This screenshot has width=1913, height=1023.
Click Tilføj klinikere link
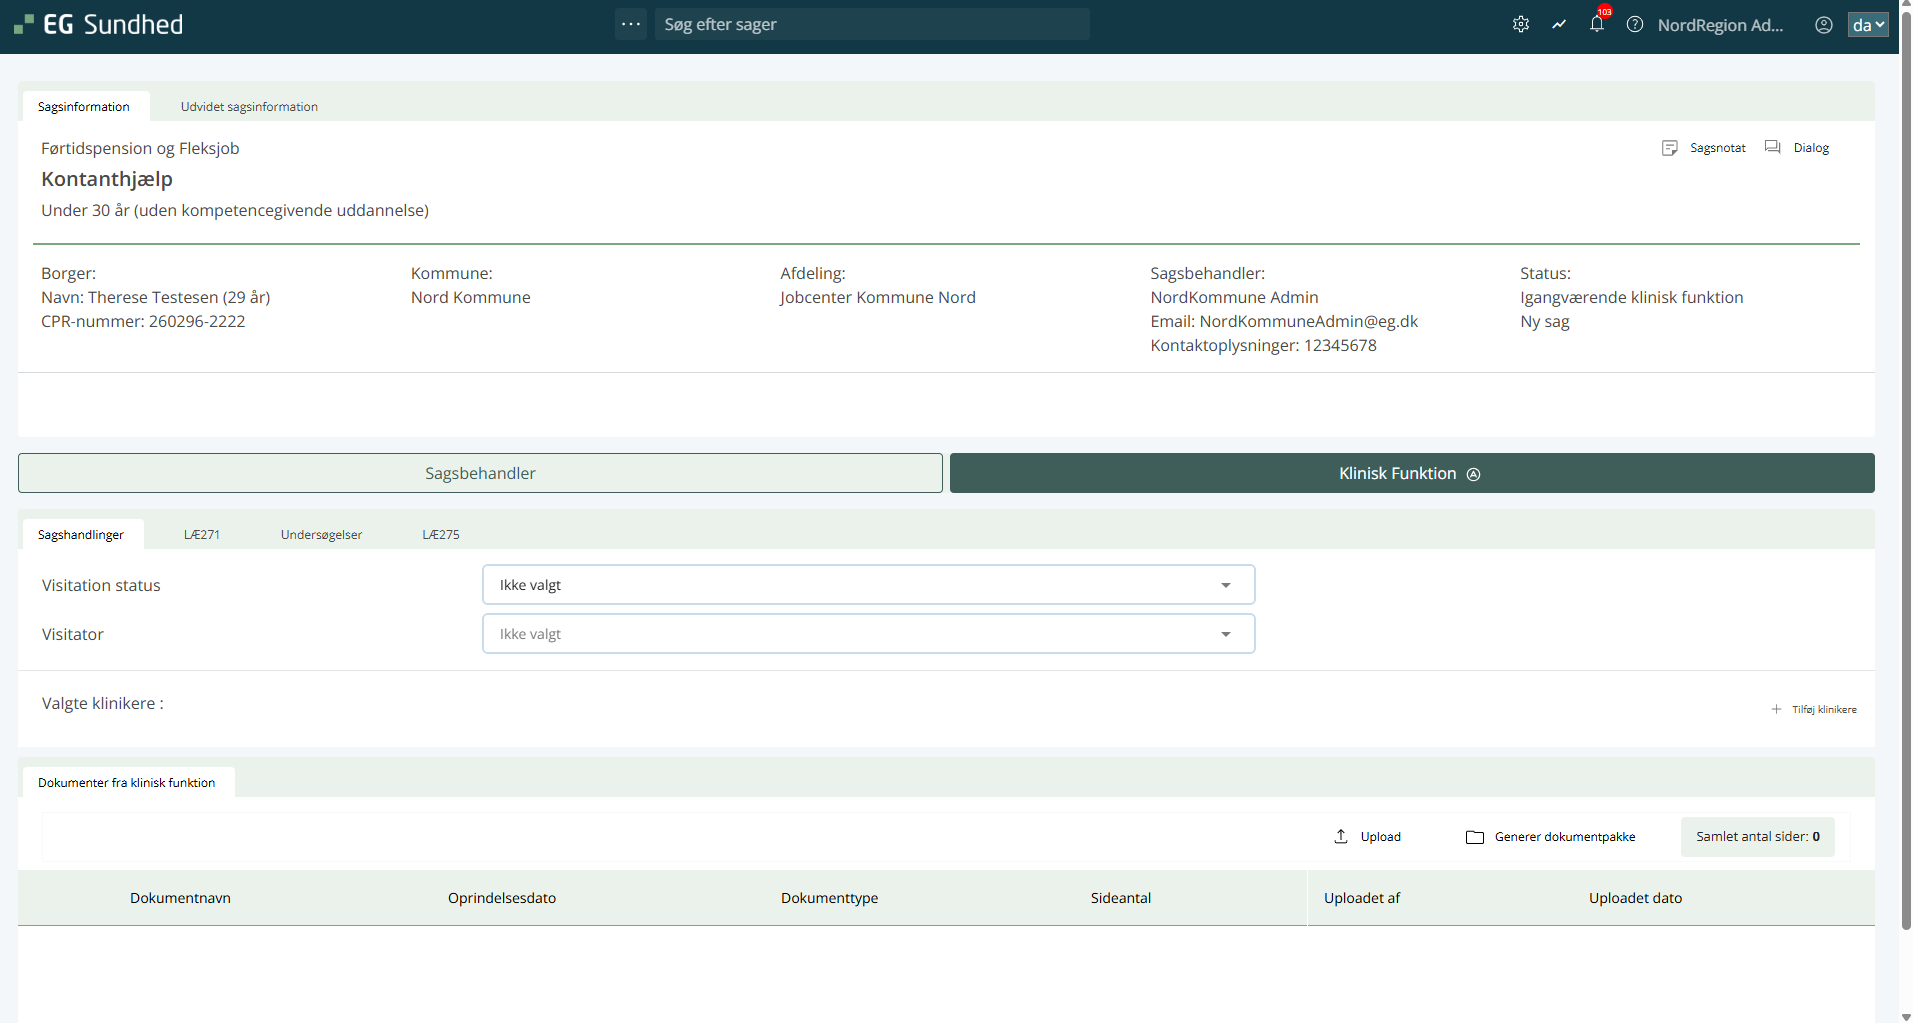1814,709
